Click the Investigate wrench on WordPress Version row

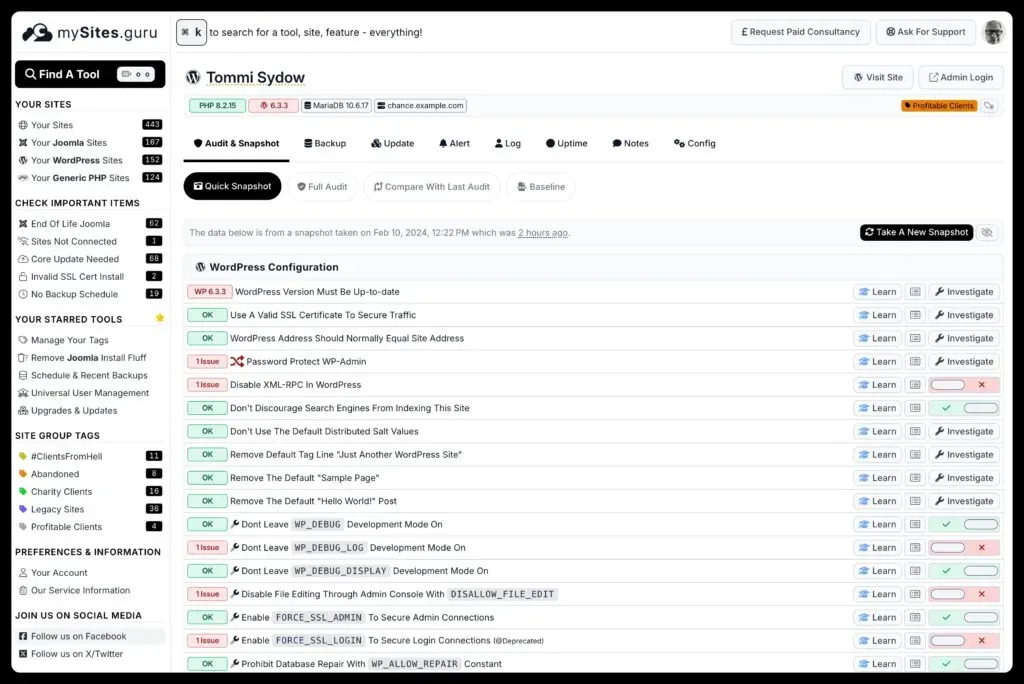963,291
